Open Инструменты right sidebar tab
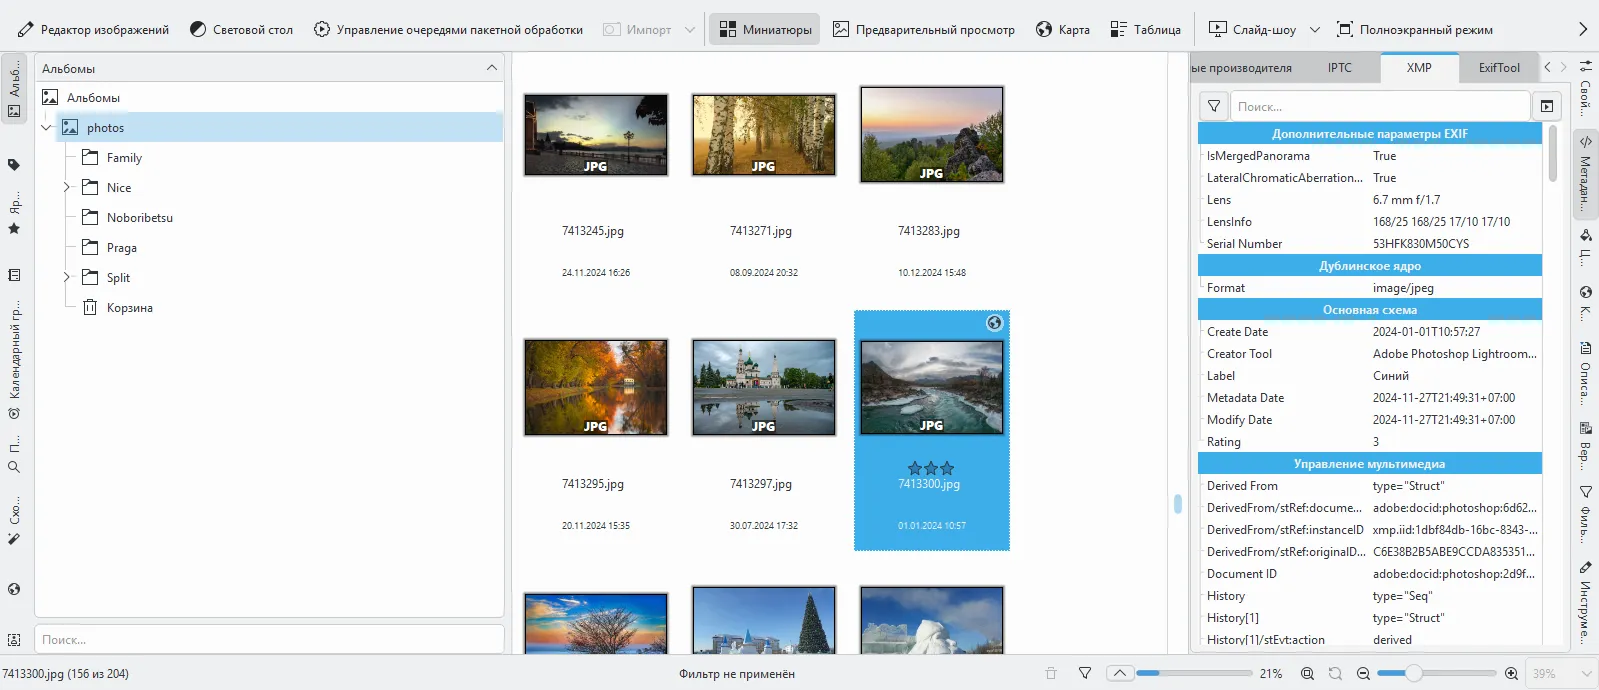The height and width of the screenshot is (690, 1599). (1585, 603)
